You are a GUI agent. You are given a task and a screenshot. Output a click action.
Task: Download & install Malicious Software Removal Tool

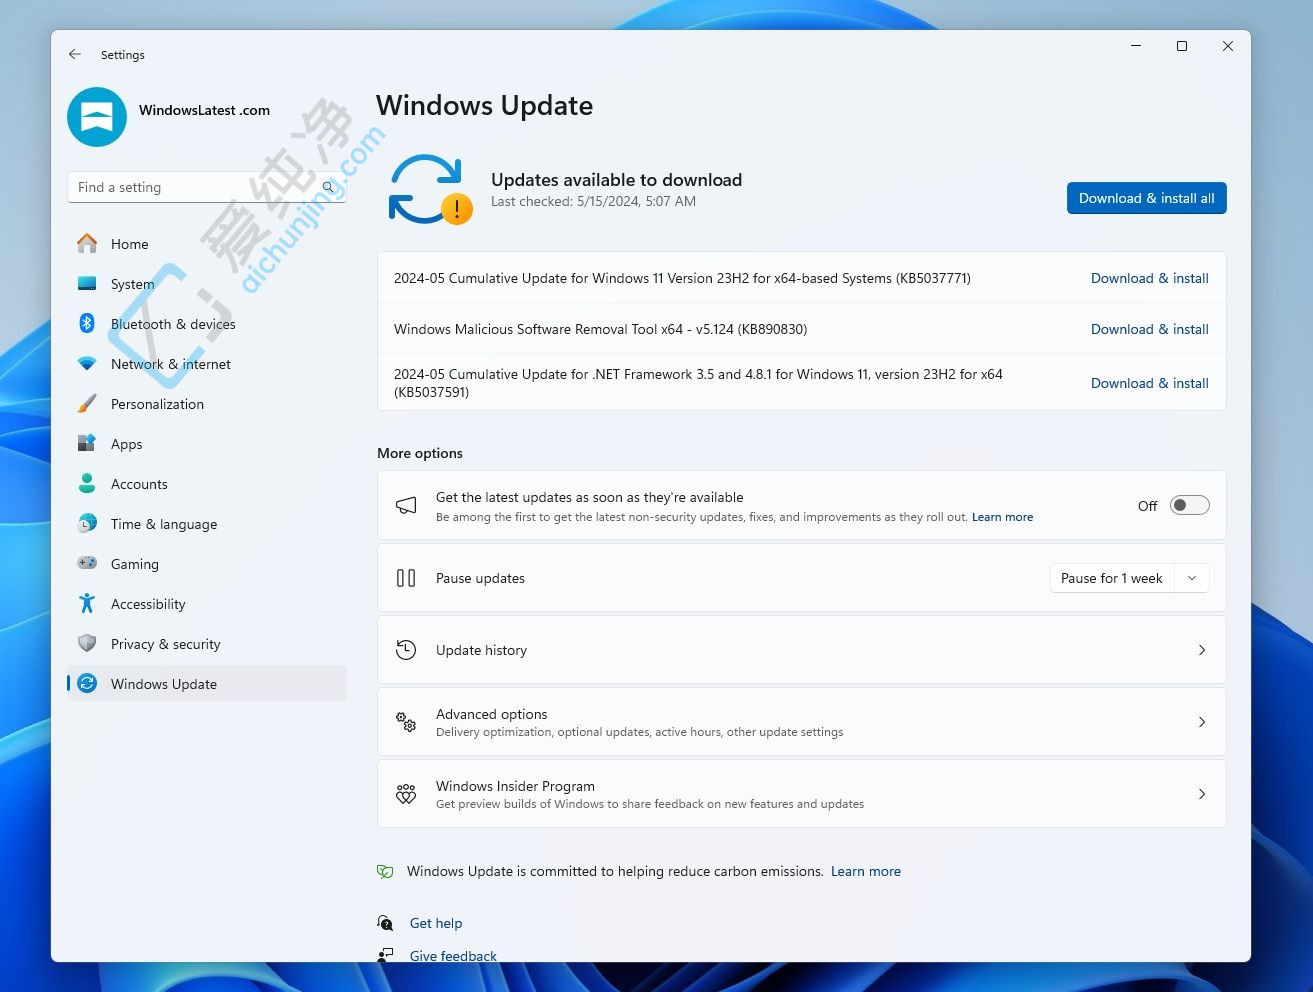click(1149, 329)
